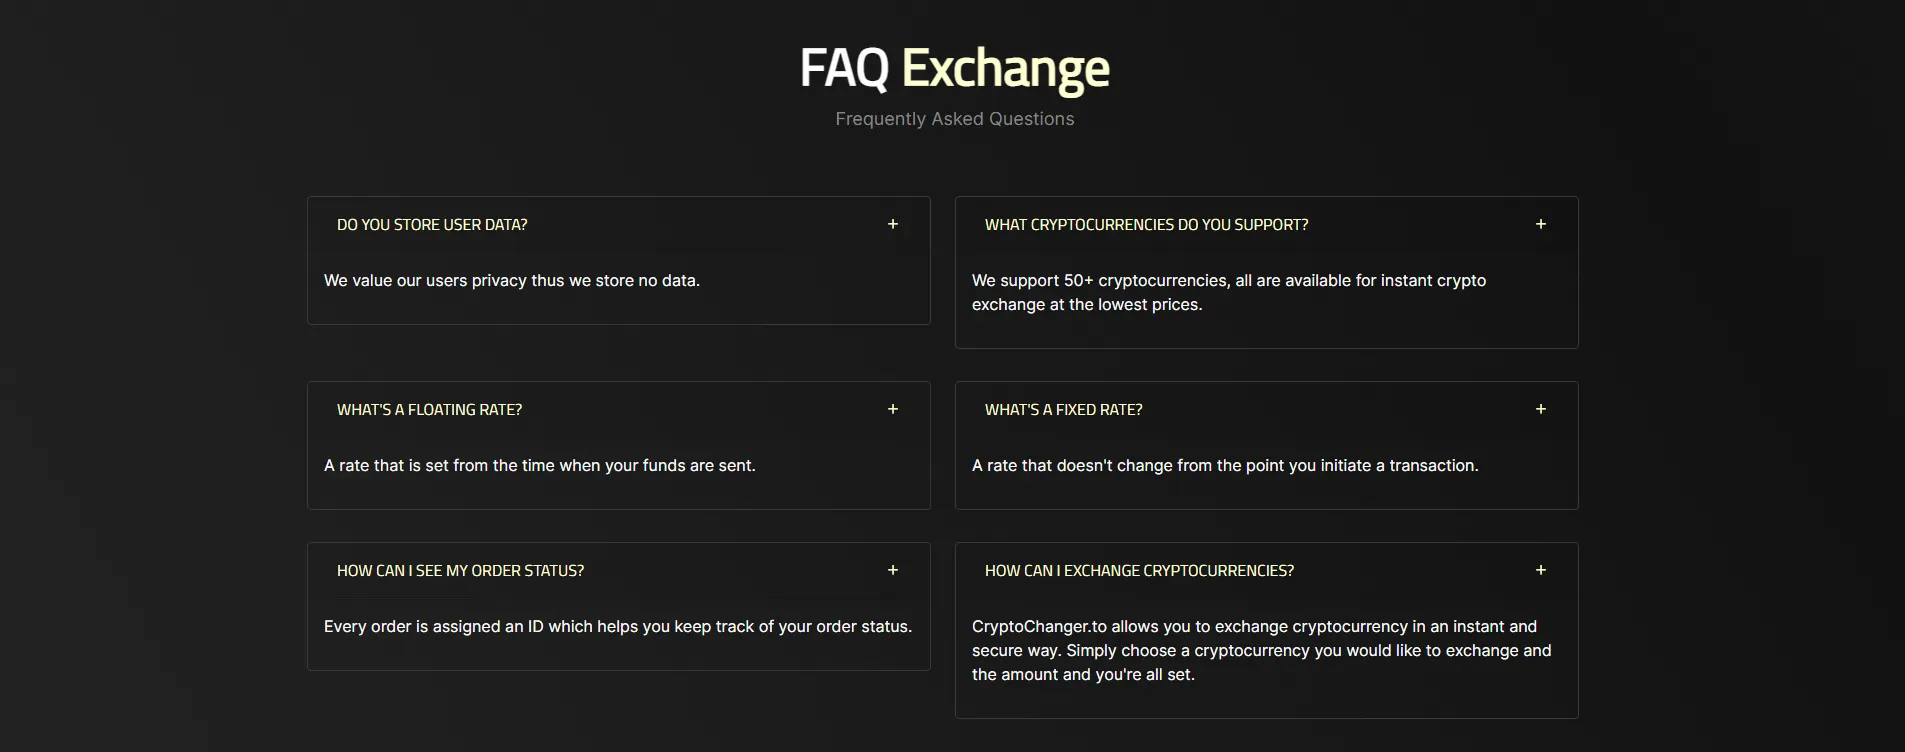
Task: Open the 'HOW CAN I SEE MY ORDER STATUS?' heading
Action: pos(460,571)
